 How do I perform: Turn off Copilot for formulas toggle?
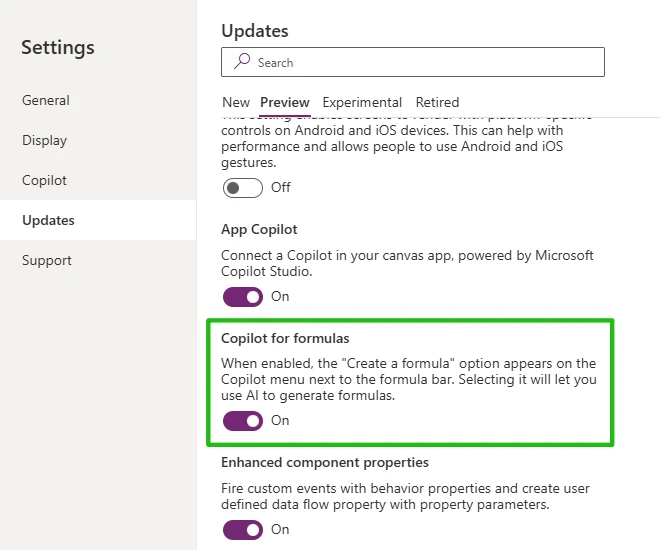(243, 420)
